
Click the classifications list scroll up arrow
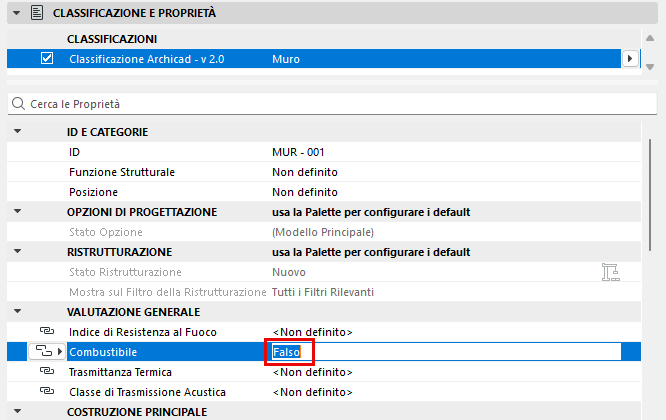[x=650, y=38]
